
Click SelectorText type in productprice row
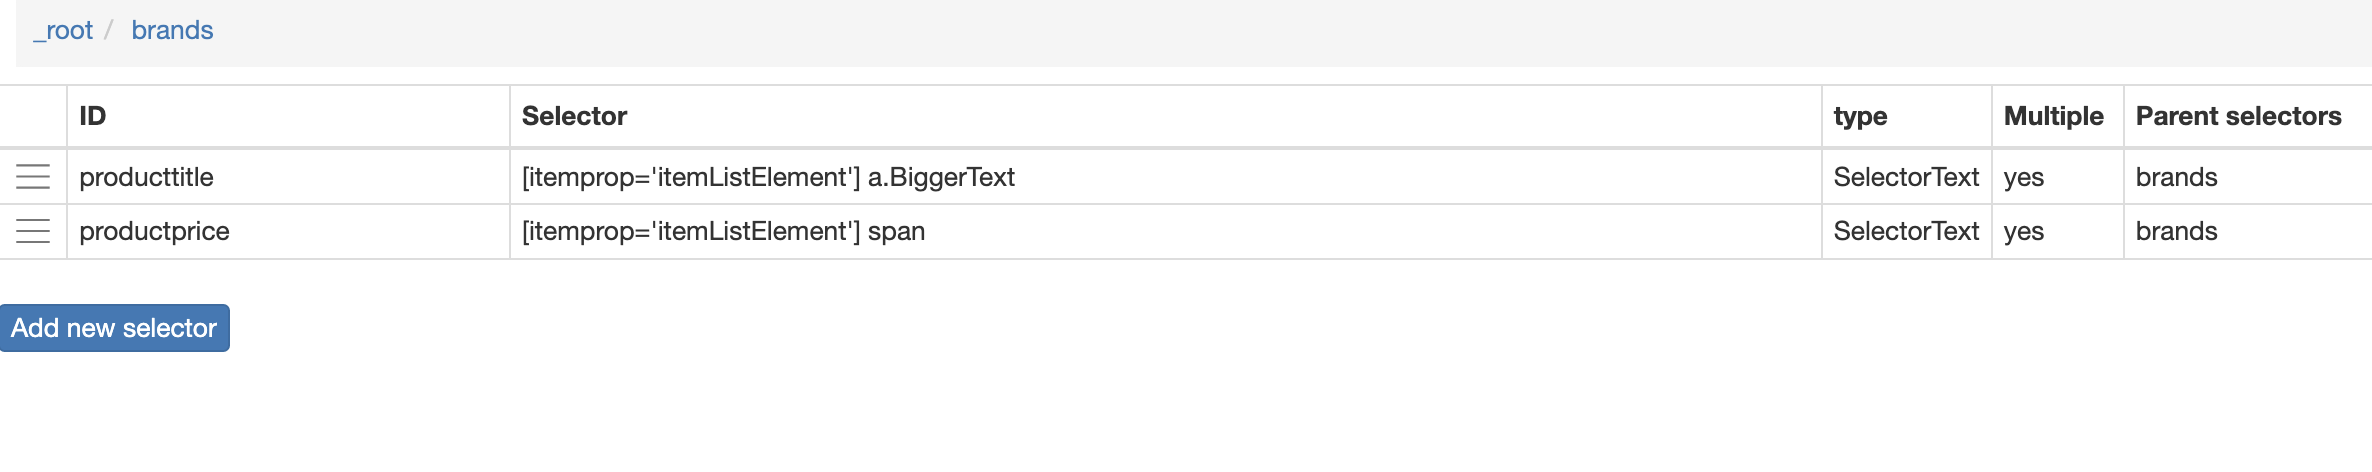pyautogui.click(x=1906, y=231)
